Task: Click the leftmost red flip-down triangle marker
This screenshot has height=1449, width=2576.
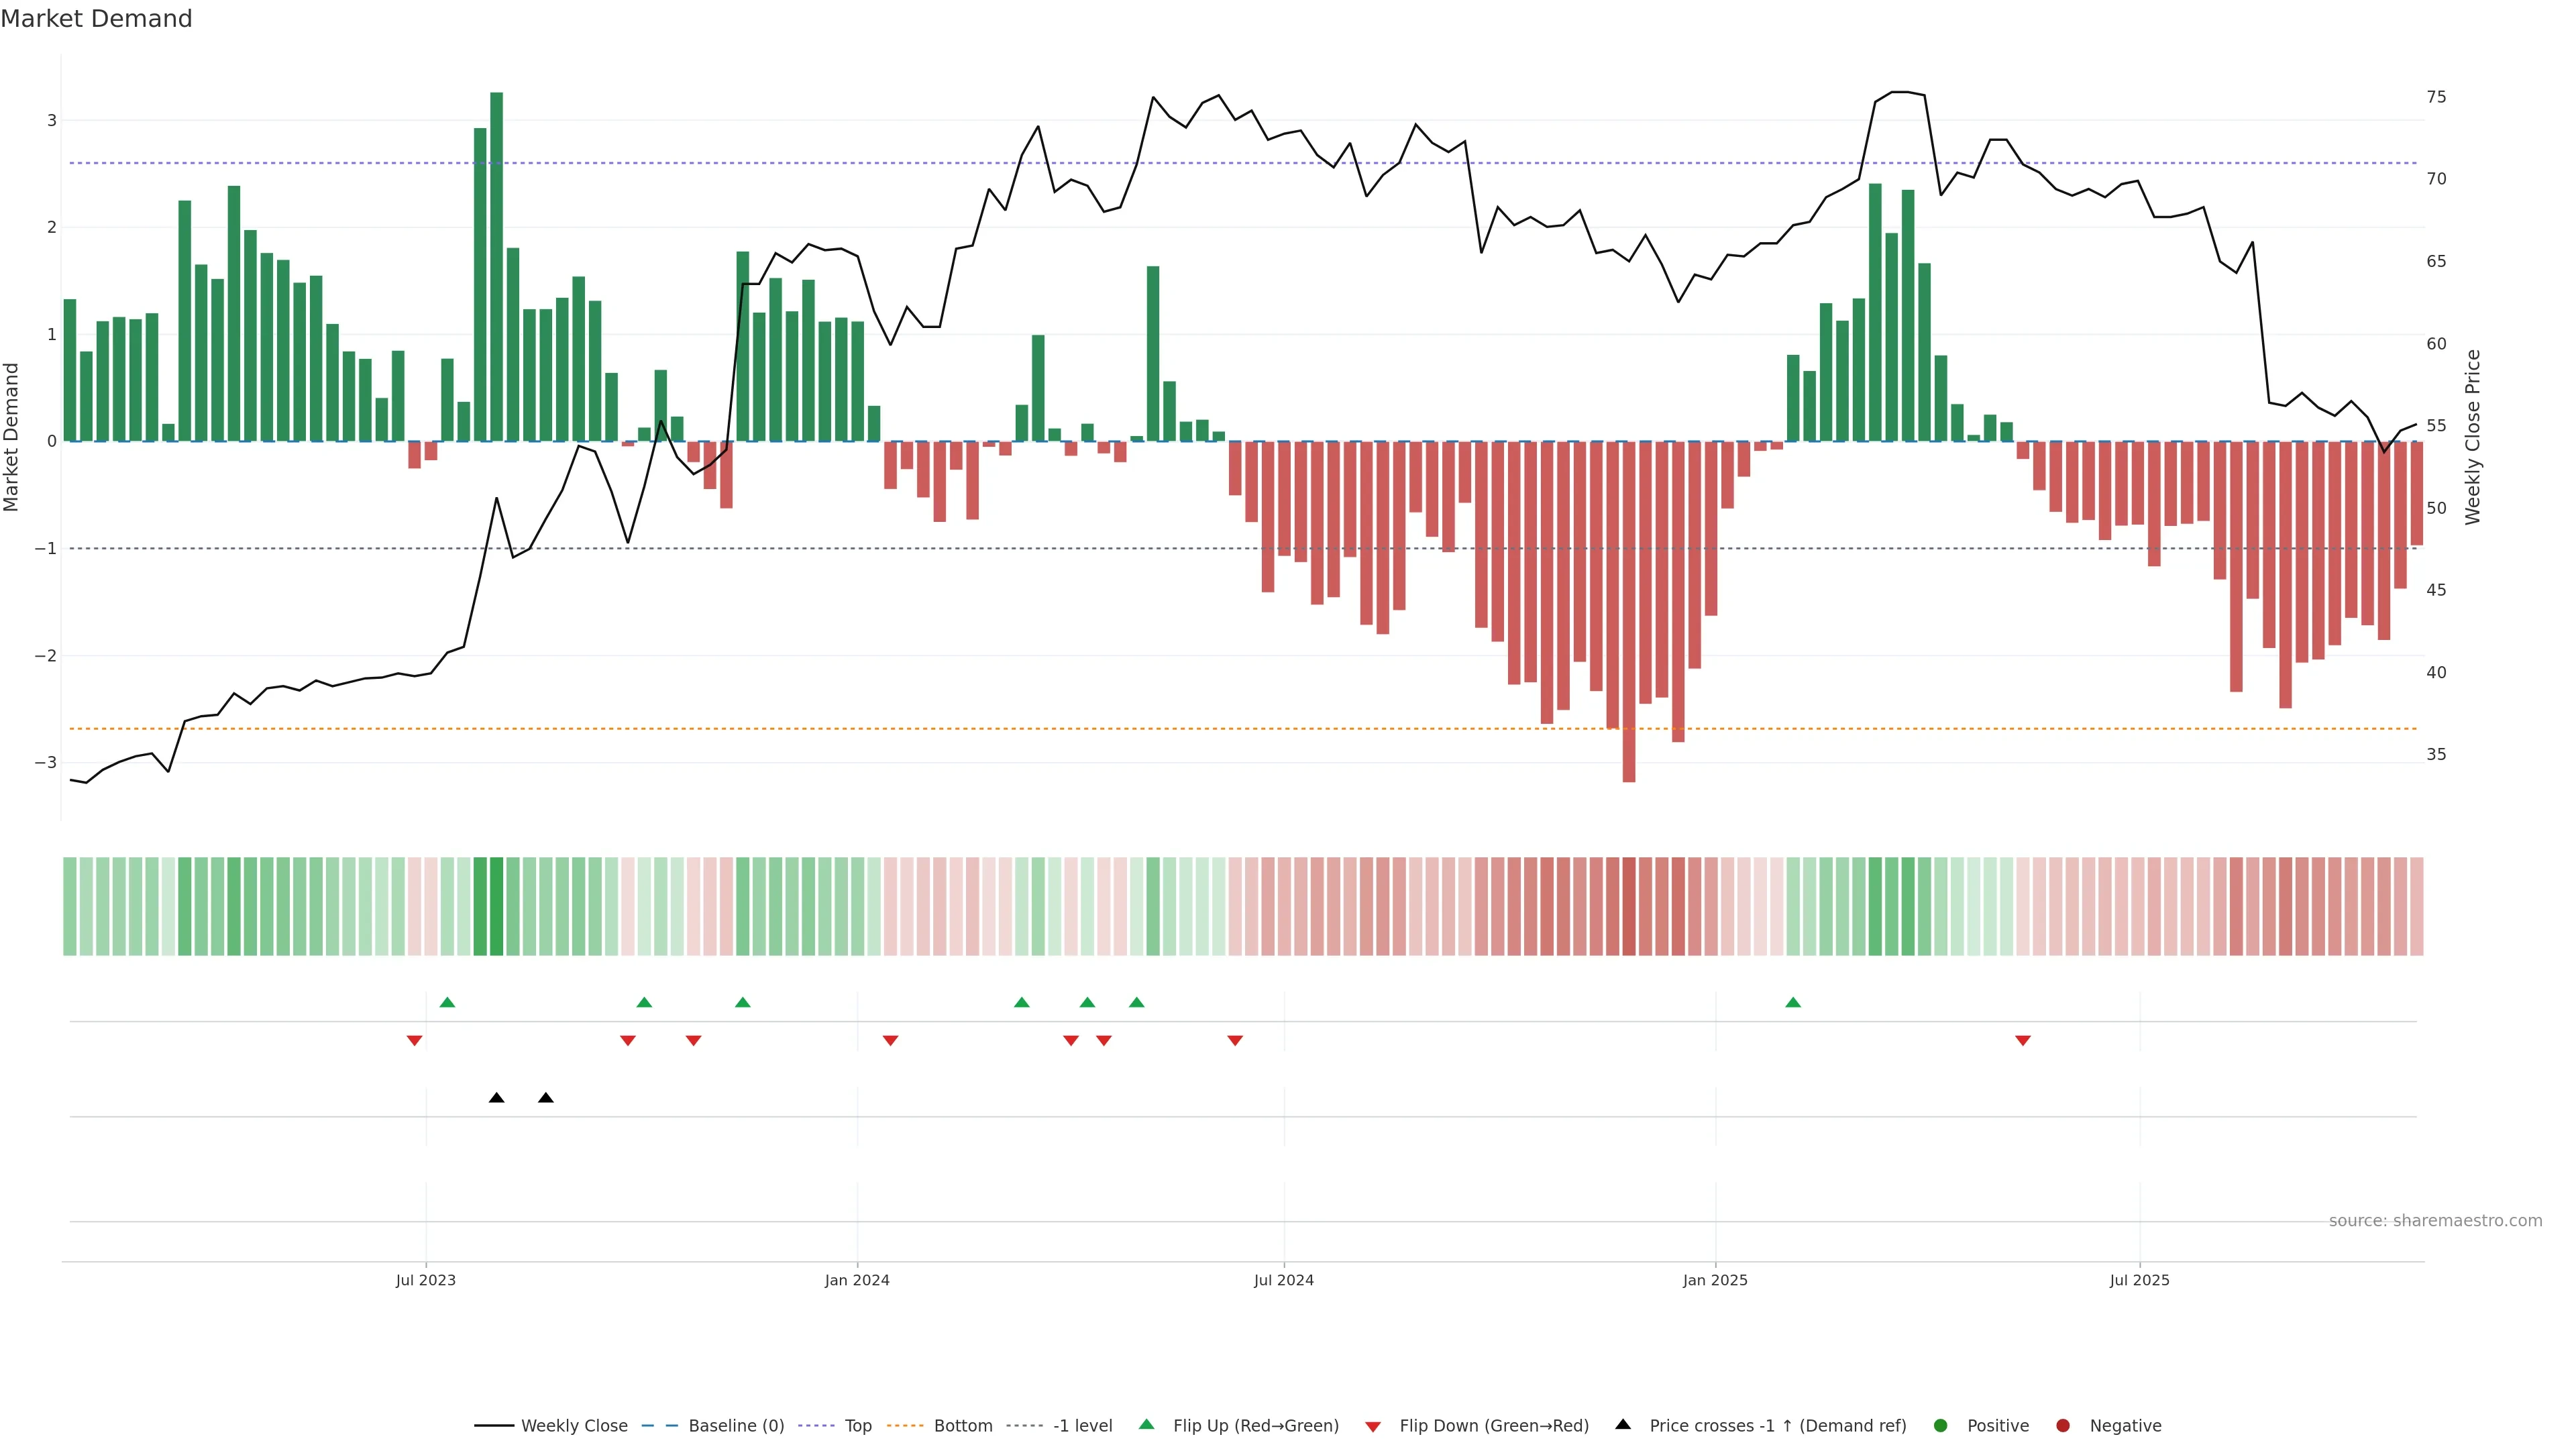Action: [414, 1041]
